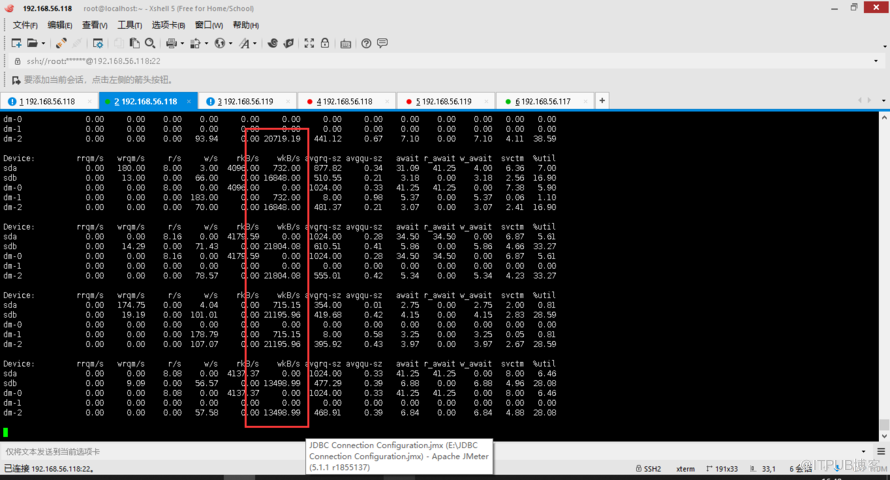Add a new tab with plus button
890x480 pixels.
click(x=602, y=101)
